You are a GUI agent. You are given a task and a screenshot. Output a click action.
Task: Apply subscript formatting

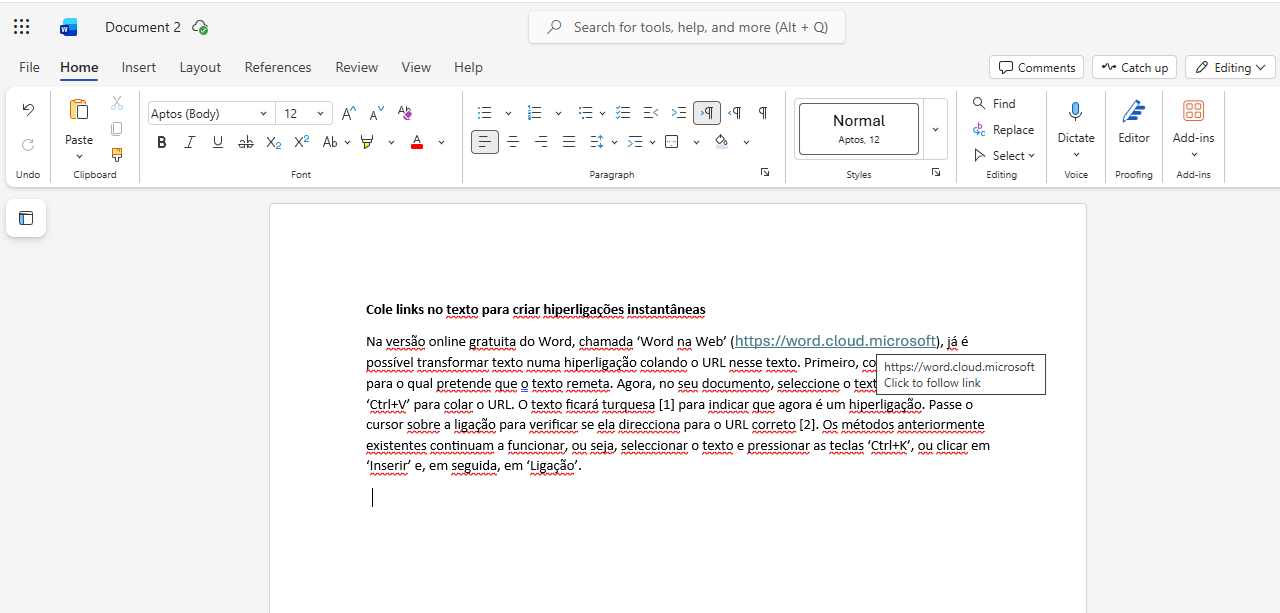click(273, 142)
